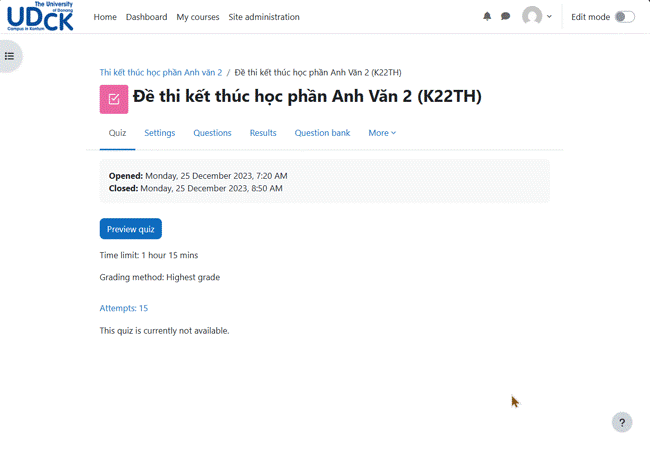Open My courses in top navigation

pos(197,17)
